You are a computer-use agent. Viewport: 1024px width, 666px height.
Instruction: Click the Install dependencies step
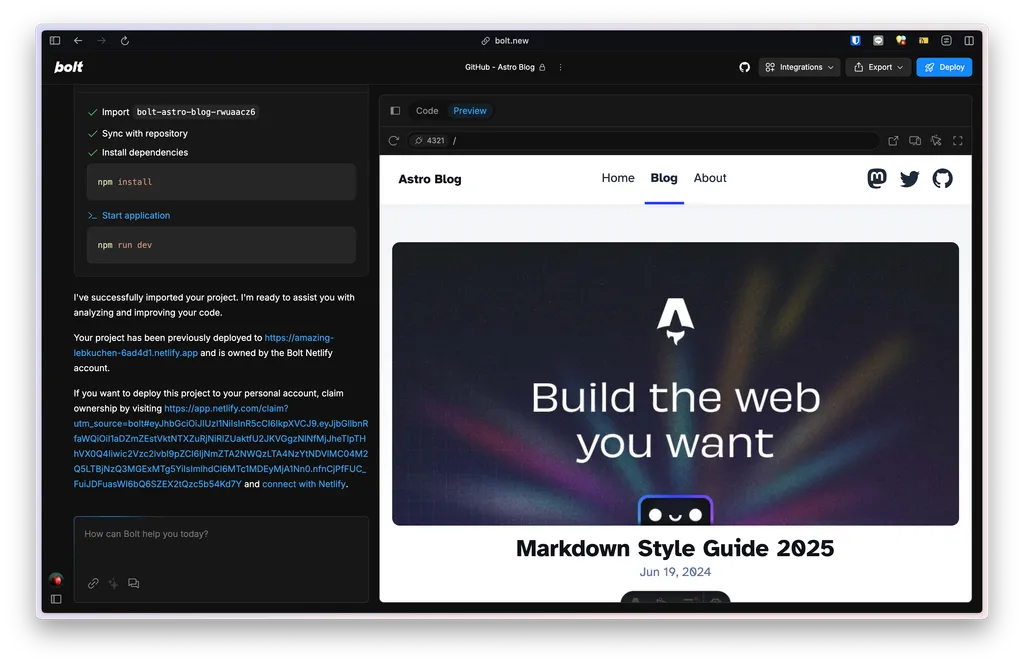coord(144,152)
